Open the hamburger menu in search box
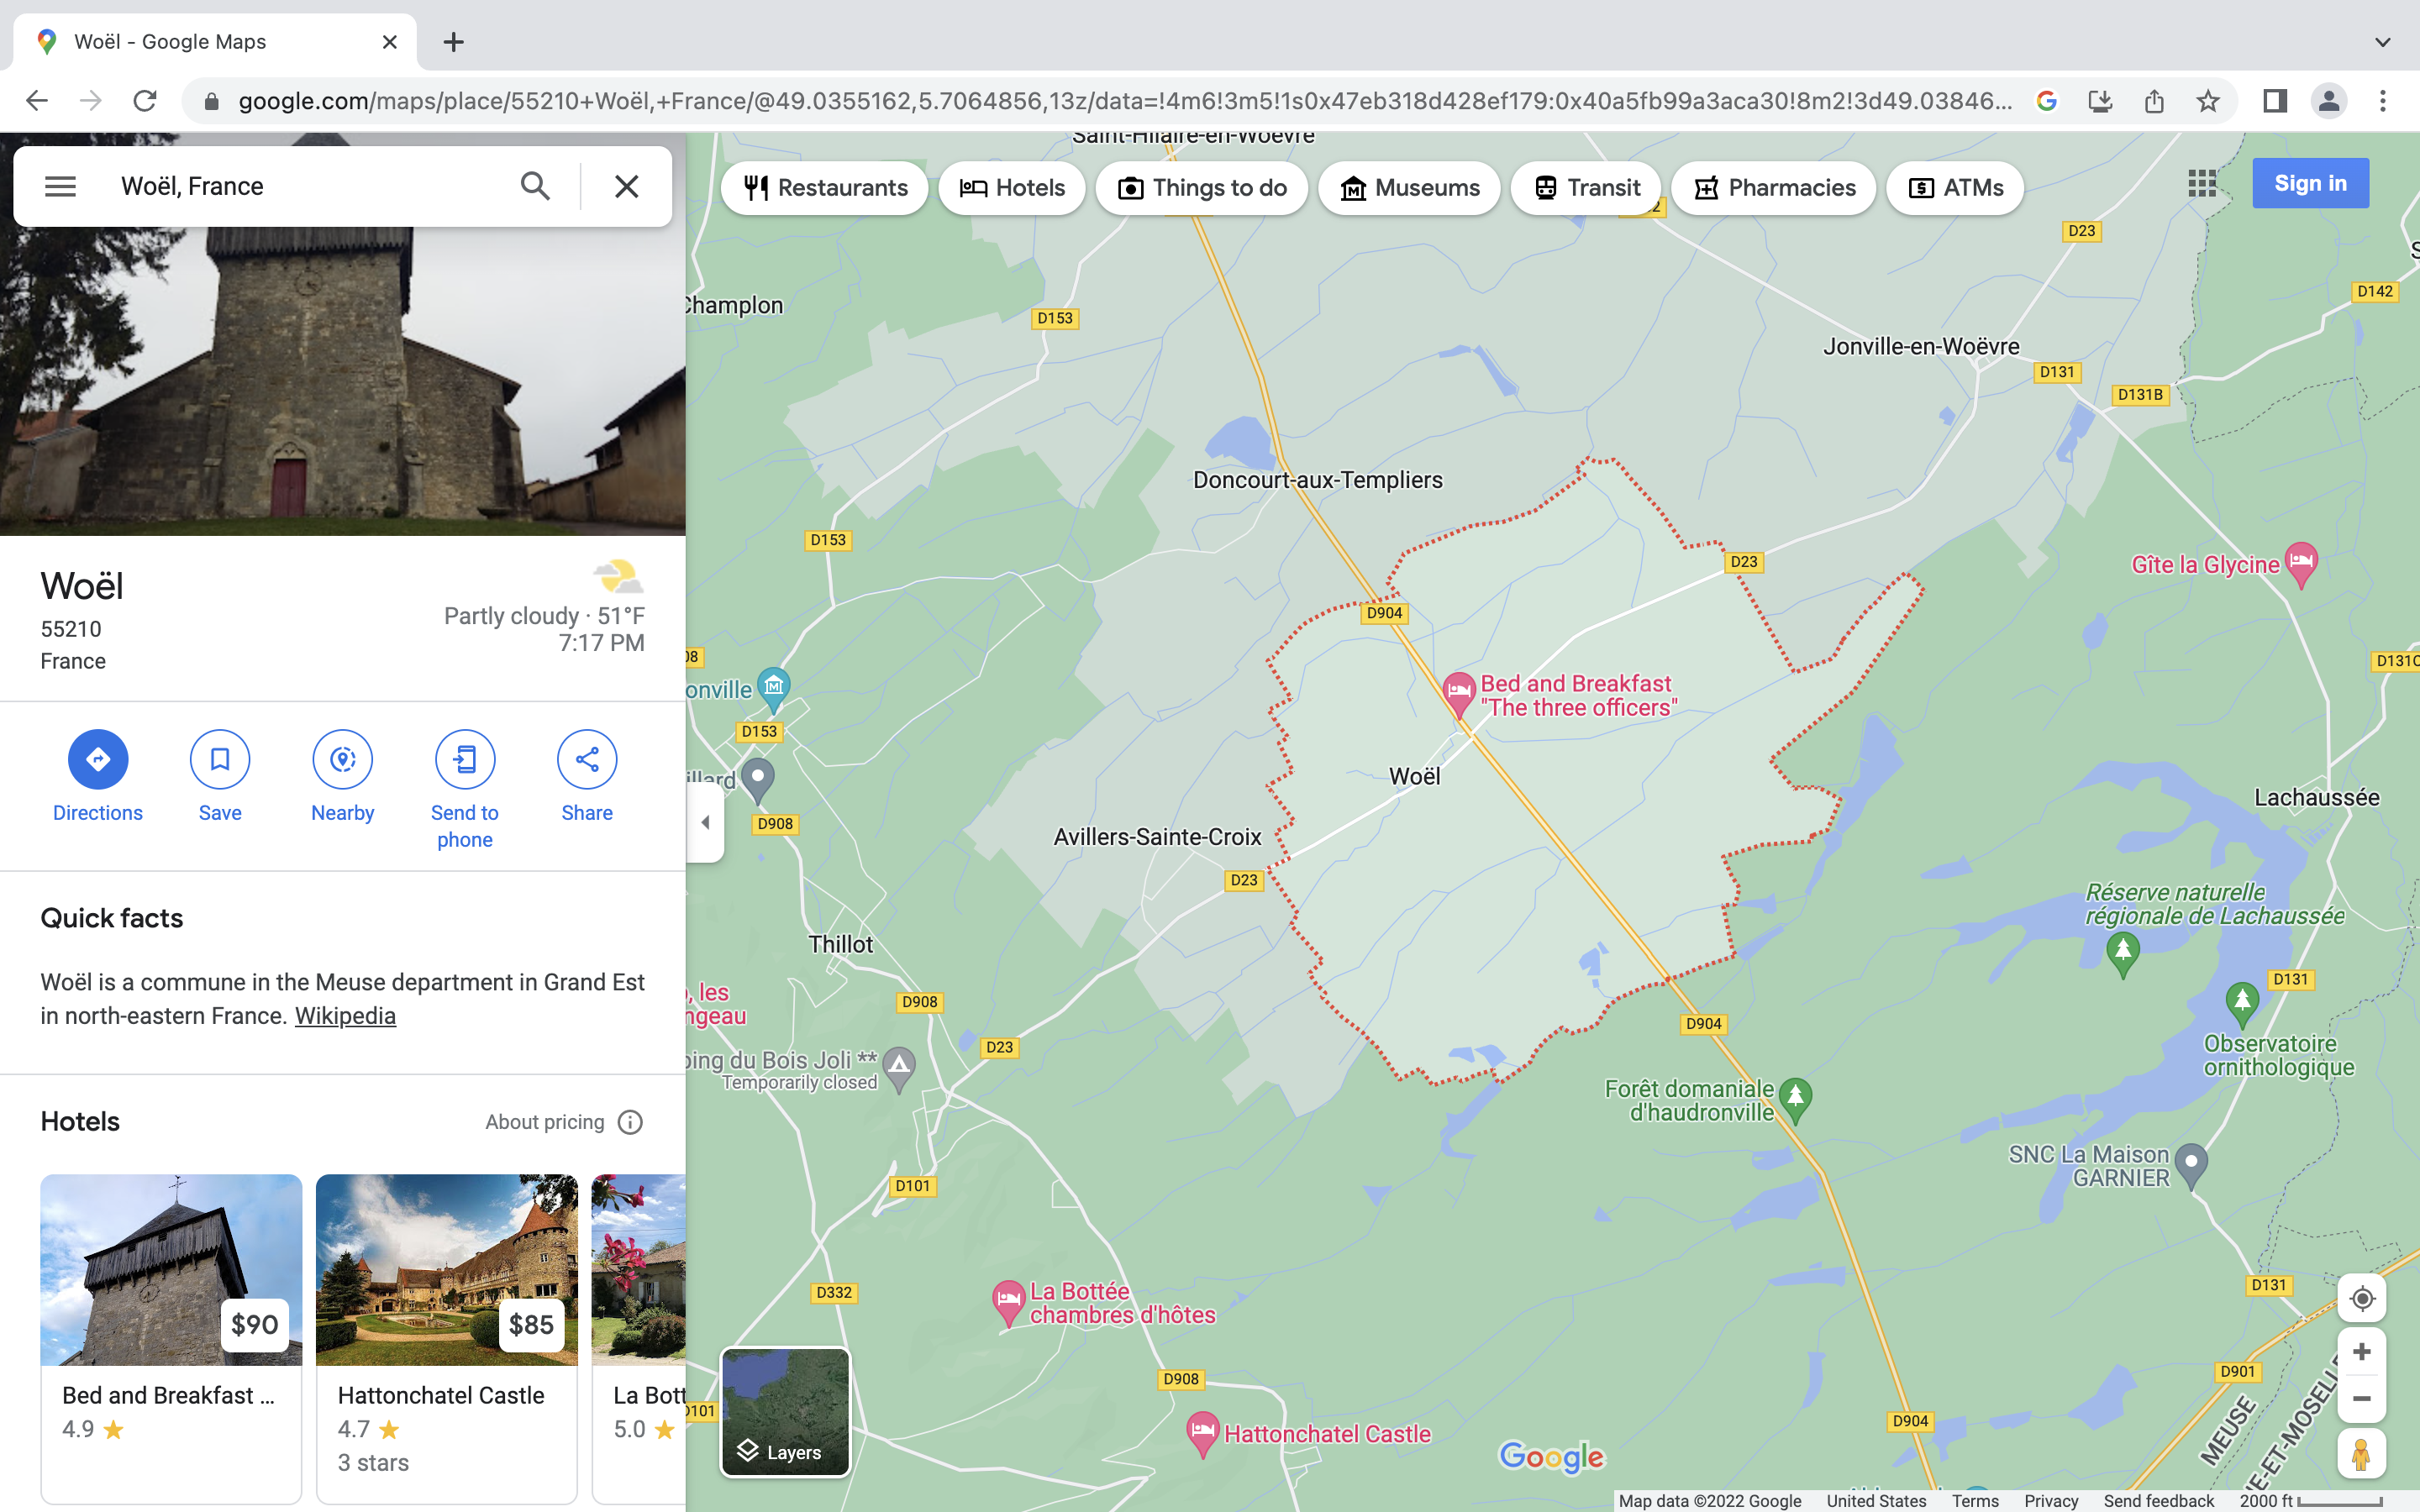 pyautogui.click(x=60, y=186)
